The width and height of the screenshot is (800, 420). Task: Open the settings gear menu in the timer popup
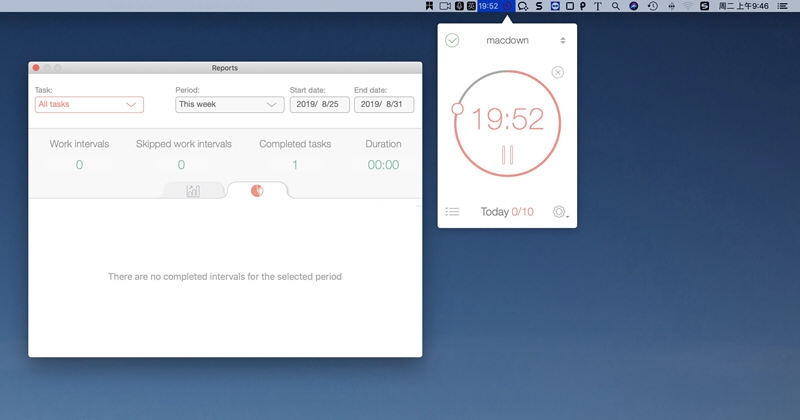560,211
